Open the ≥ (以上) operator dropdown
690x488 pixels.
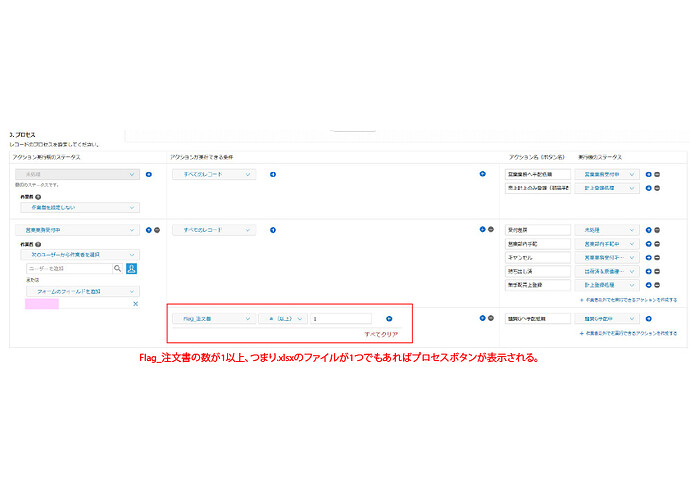point(281,318)
